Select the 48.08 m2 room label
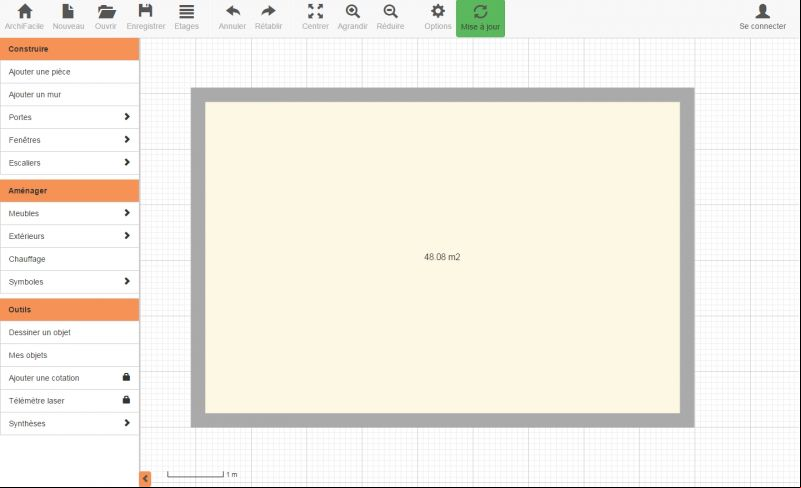801x488 pixels. (442, 257)
